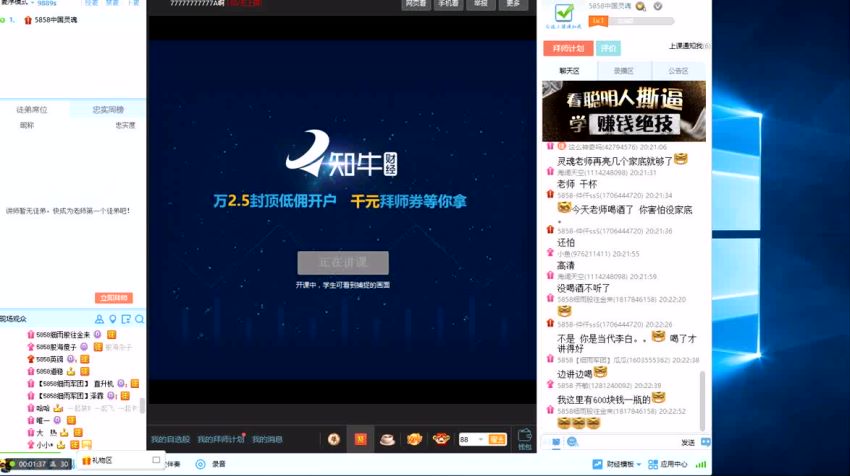Click the gift icon beside 5858中国灵魂 top-left

pyautogui.click(x=28, y=20)
